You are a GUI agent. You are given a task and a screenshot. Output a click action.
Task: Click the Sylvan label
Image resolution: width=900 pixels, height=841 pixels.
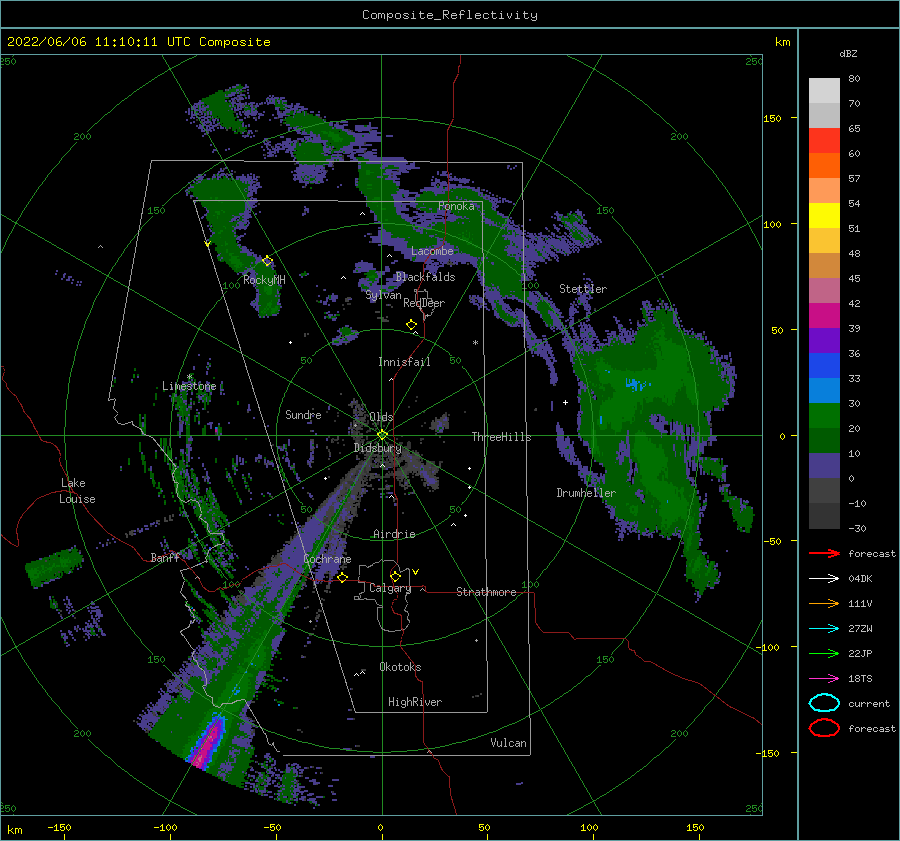click(383, 295)
